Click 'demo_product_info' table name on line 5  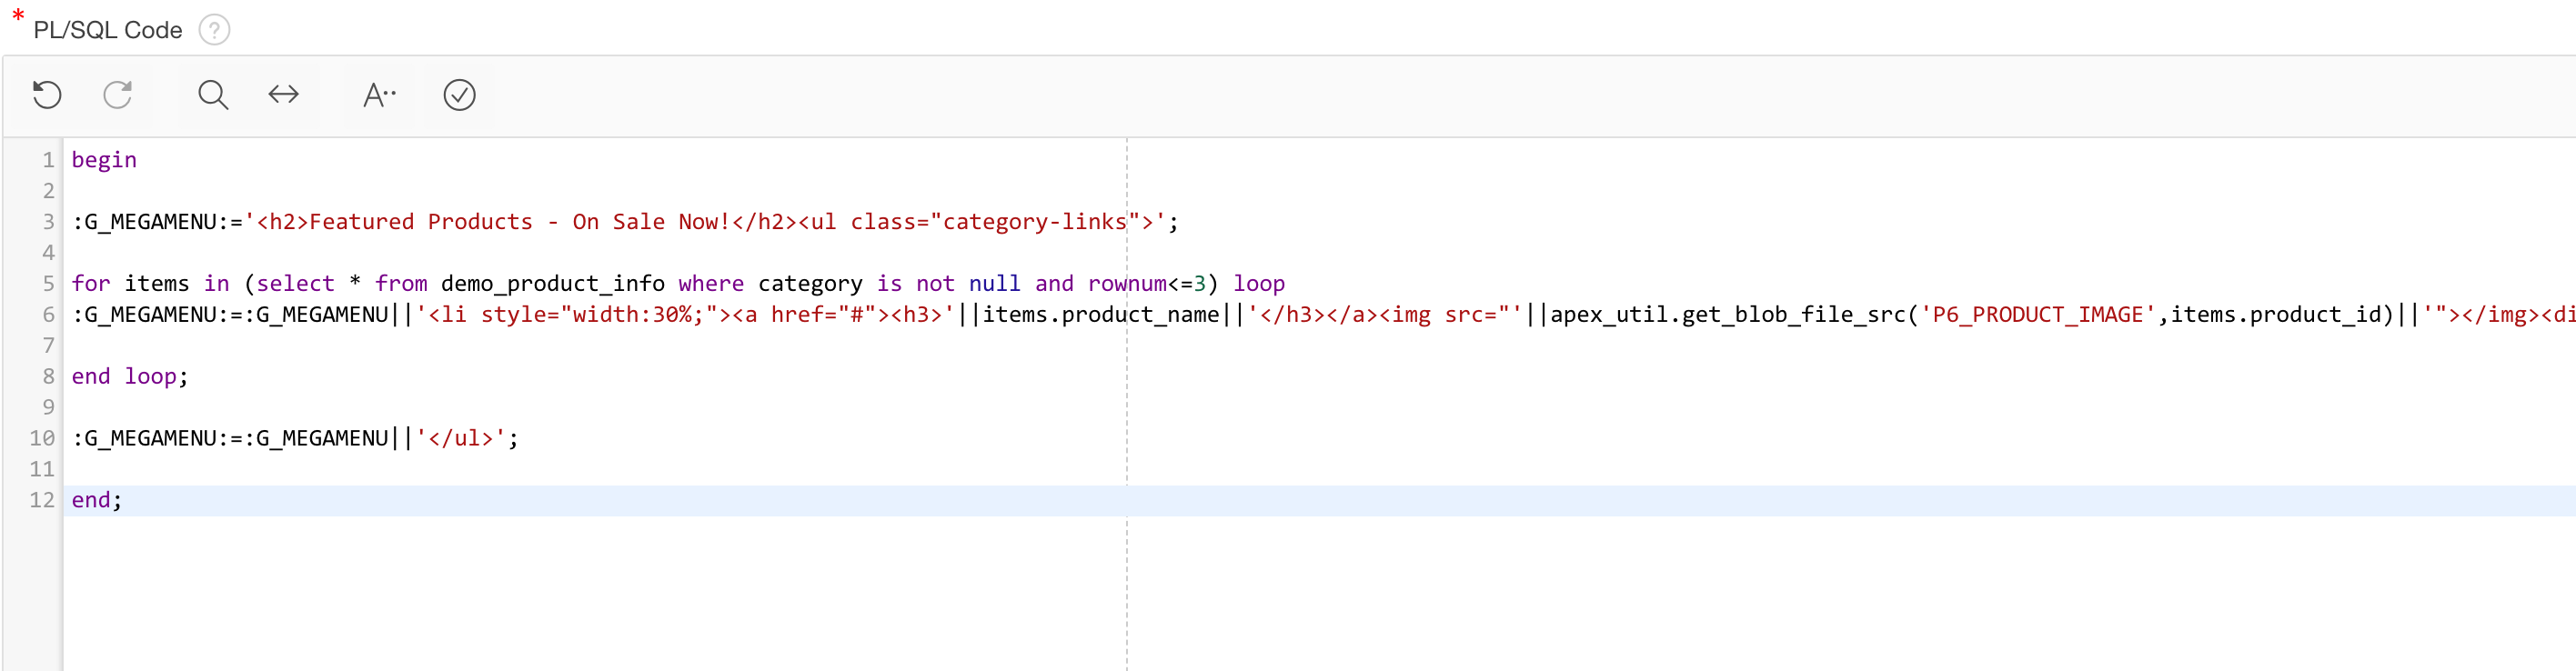coord(553,284)
